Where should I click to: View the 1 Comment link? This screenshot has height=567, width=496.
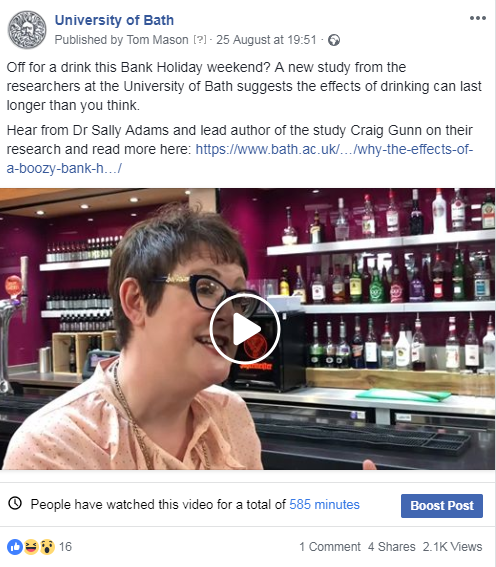pyautogui.click(x=330, y=547)
